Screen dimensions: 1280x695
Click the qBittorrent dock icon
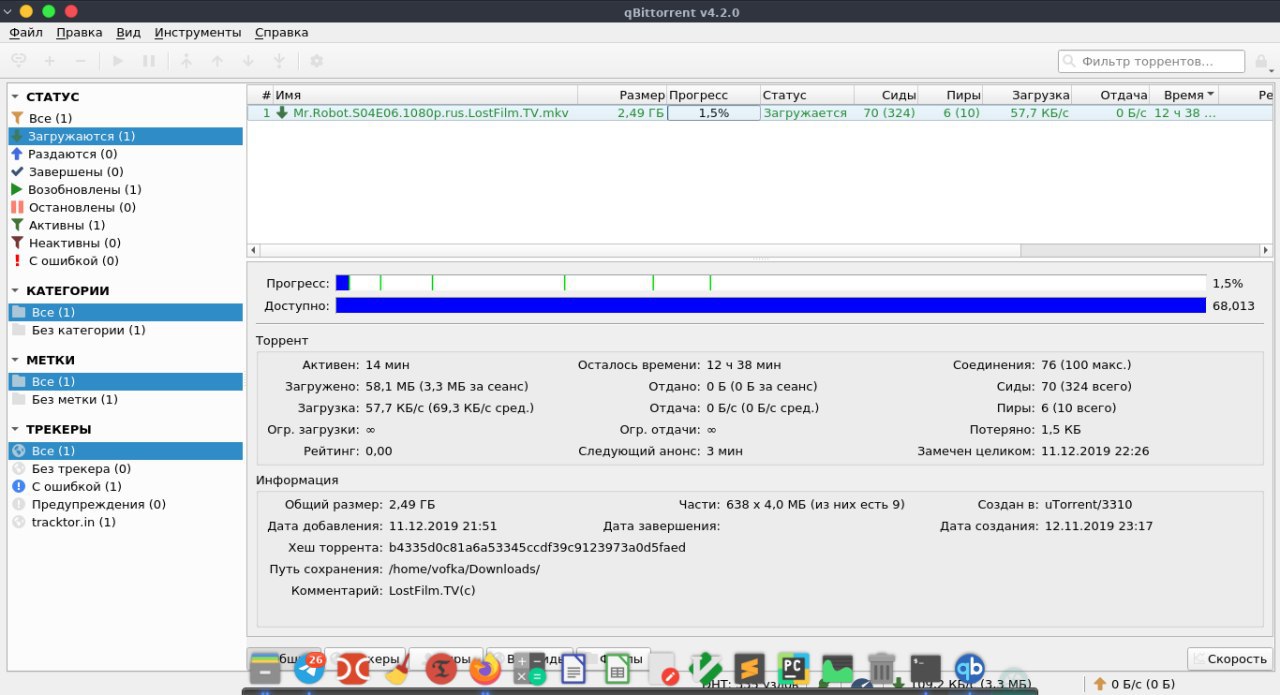click(x=970, y=669)
